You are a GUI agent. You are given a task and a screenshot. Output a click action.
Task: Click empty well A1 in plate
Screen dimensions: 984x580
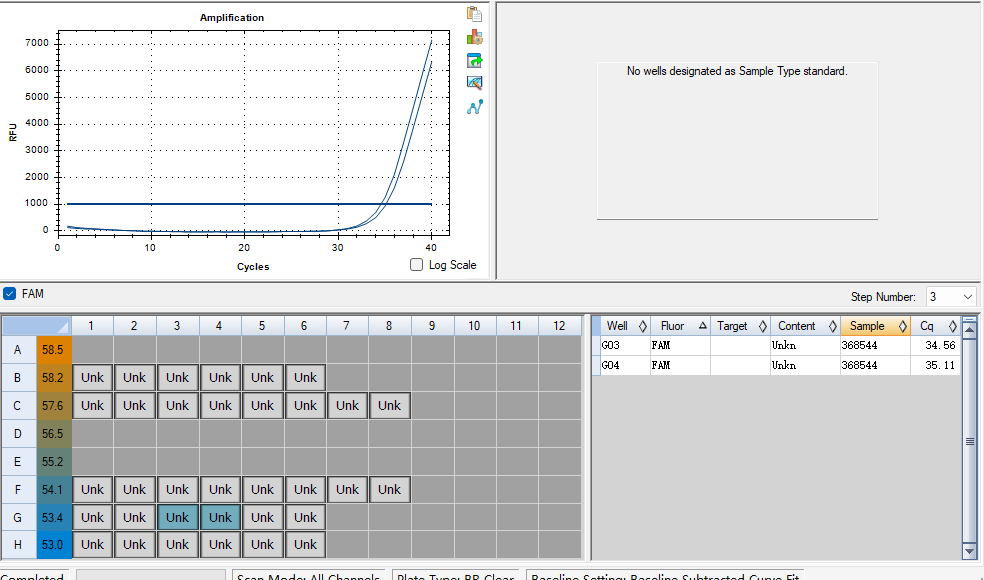point(92,350)
